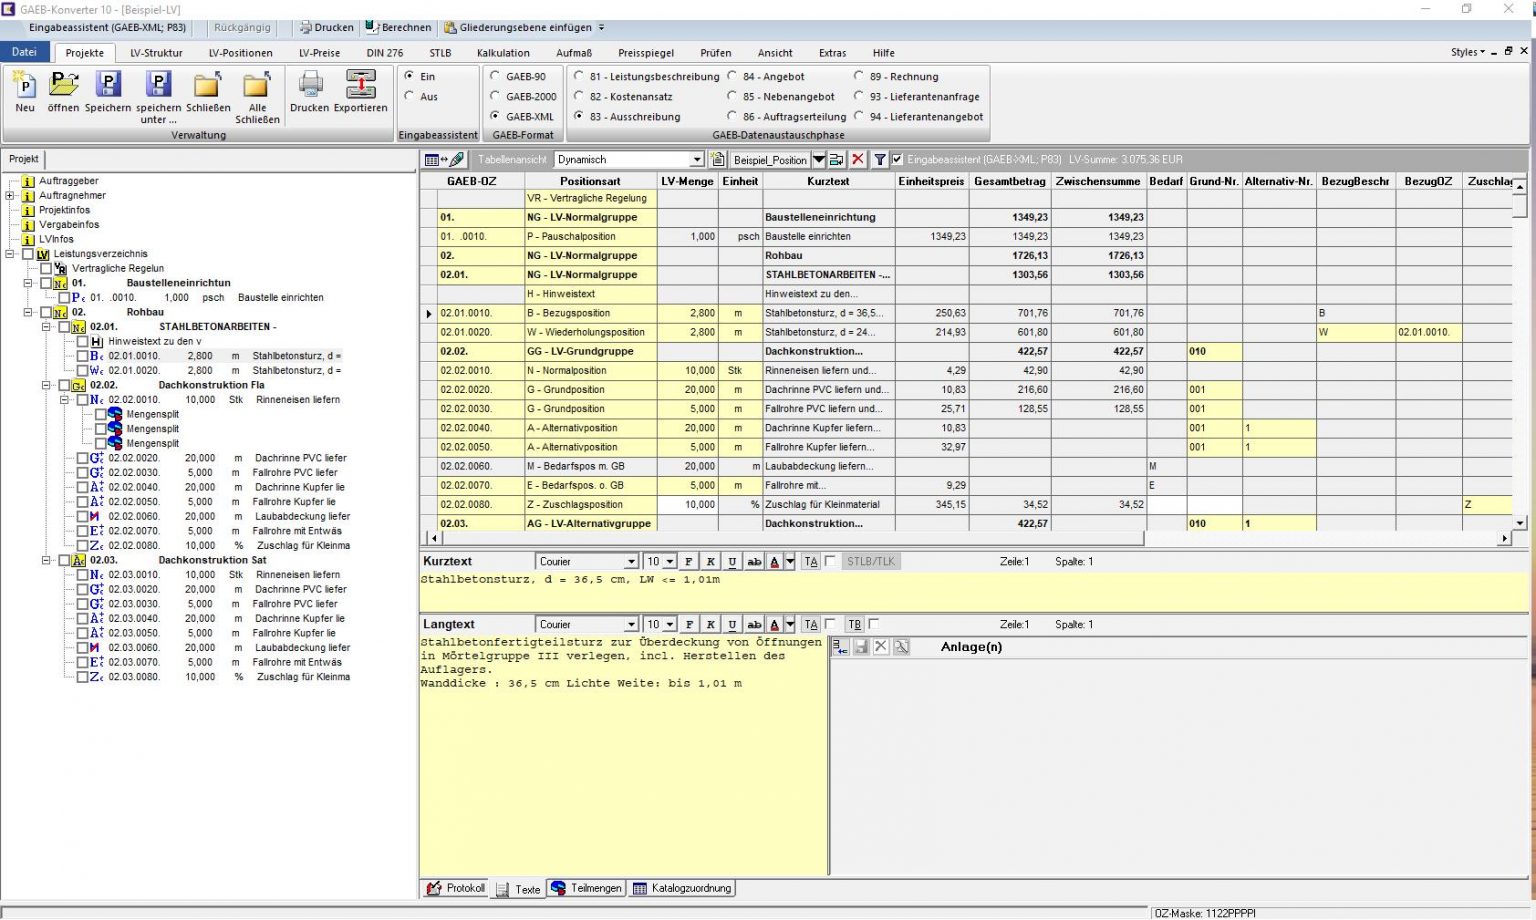Click the Beispiel_Position button
Screen dimensions: 1536x920
[770, 160]
